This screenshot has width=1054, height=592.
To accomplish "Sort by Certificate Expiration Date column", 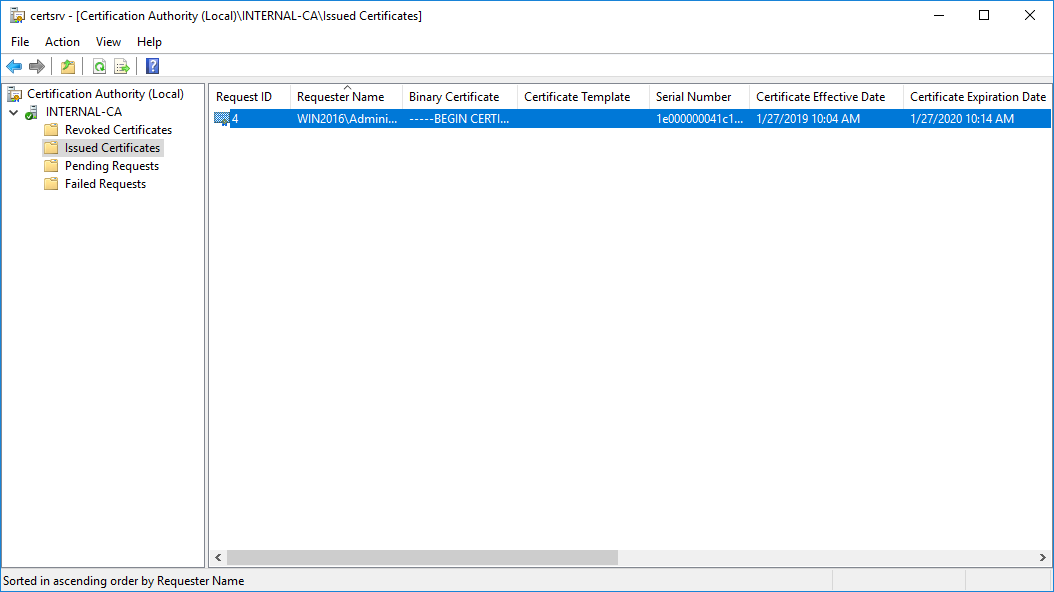I will point(977,97).
